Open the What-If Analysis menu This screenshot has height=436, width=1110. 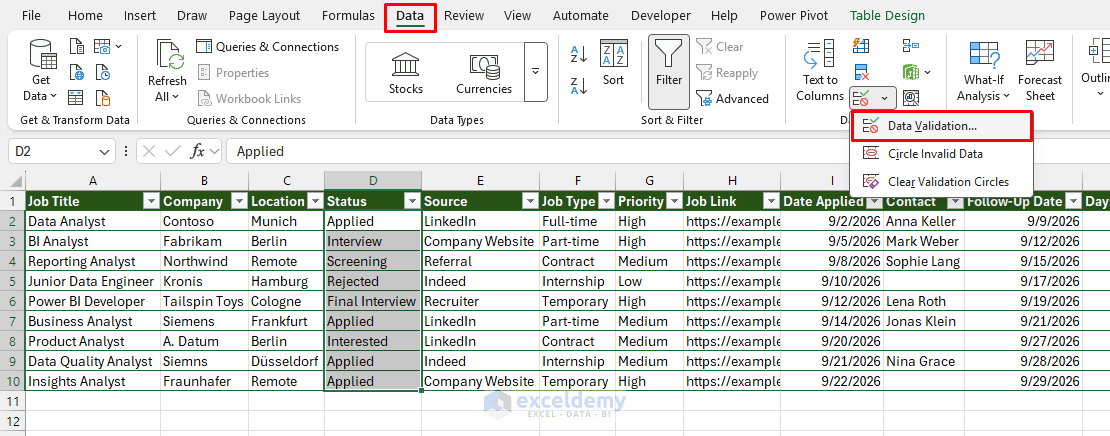coord(983,71)
